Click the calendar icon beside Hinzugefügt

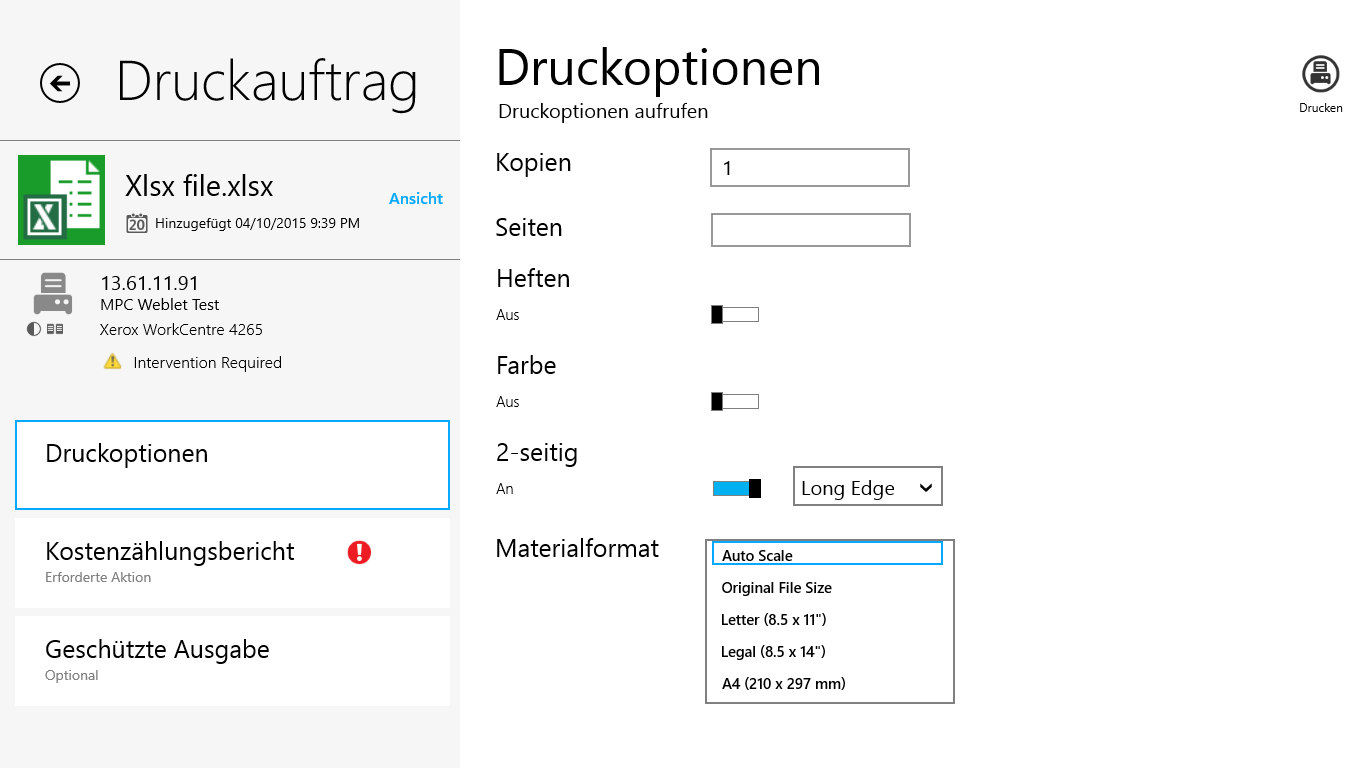click(137, 223)
